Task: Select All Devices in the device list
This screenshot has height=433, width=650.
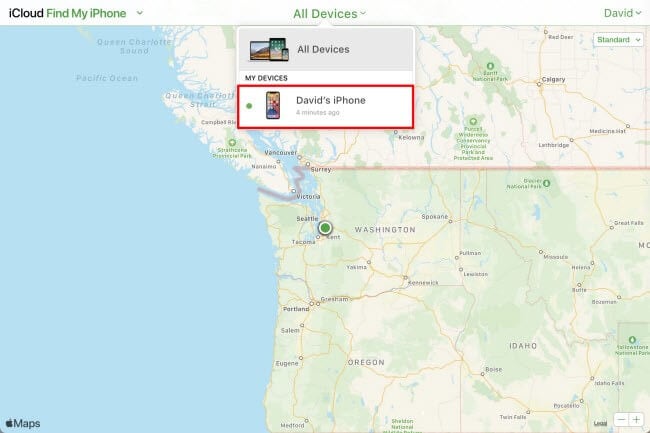Action: tap(325, 49)
